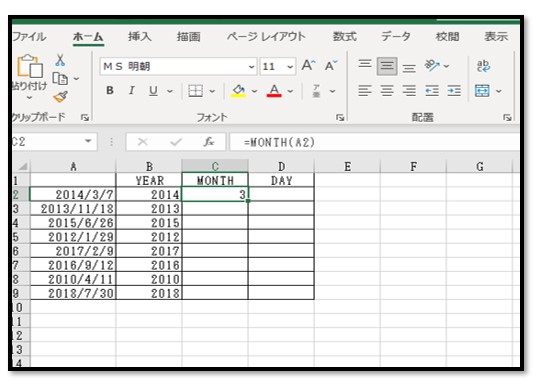The height and width of the screenshot is (389, 542).
Task: Select cell with year 2017
Action: coord(149,251)
